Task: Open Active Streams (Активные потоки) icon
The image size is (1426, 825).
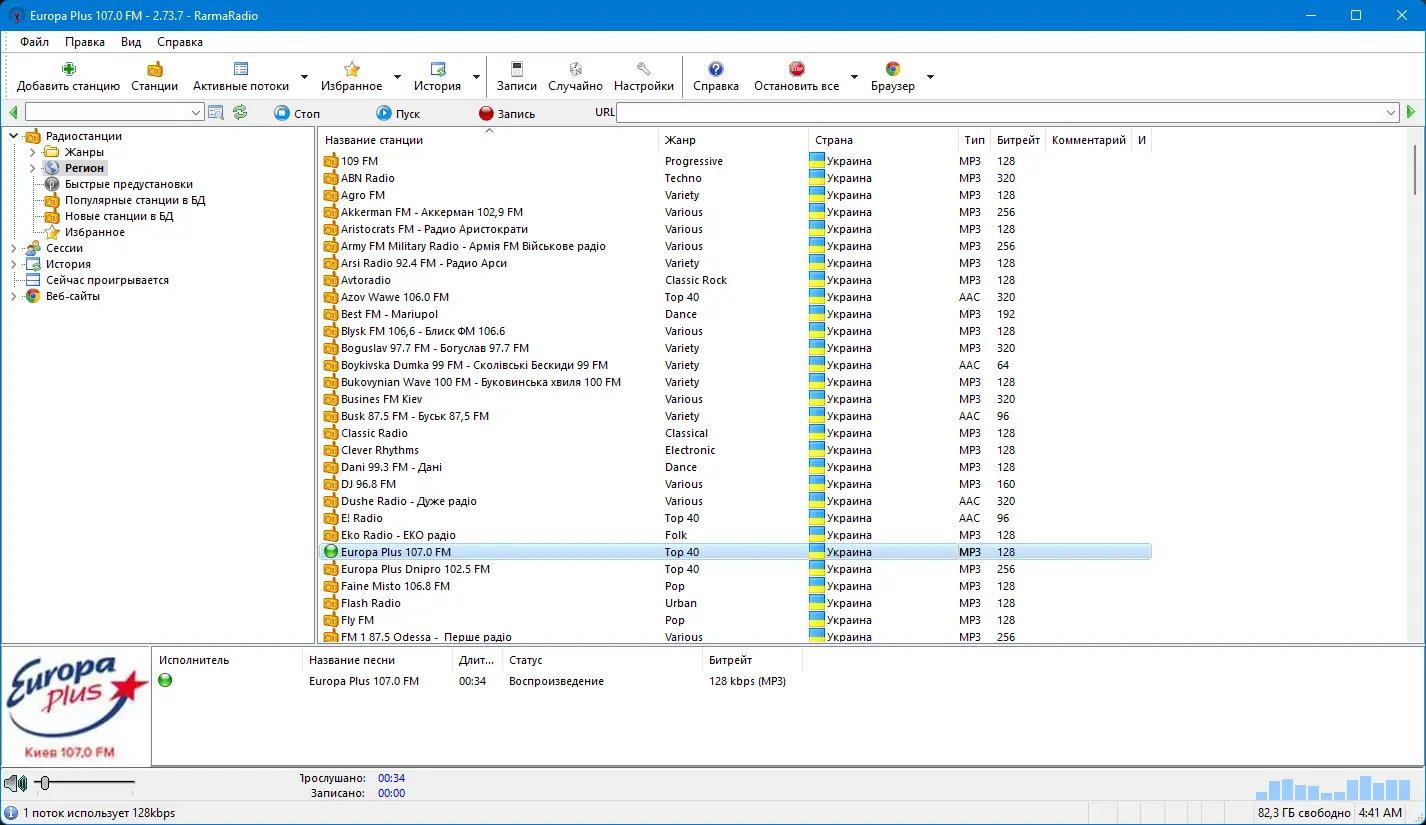Action: [241, 70]
